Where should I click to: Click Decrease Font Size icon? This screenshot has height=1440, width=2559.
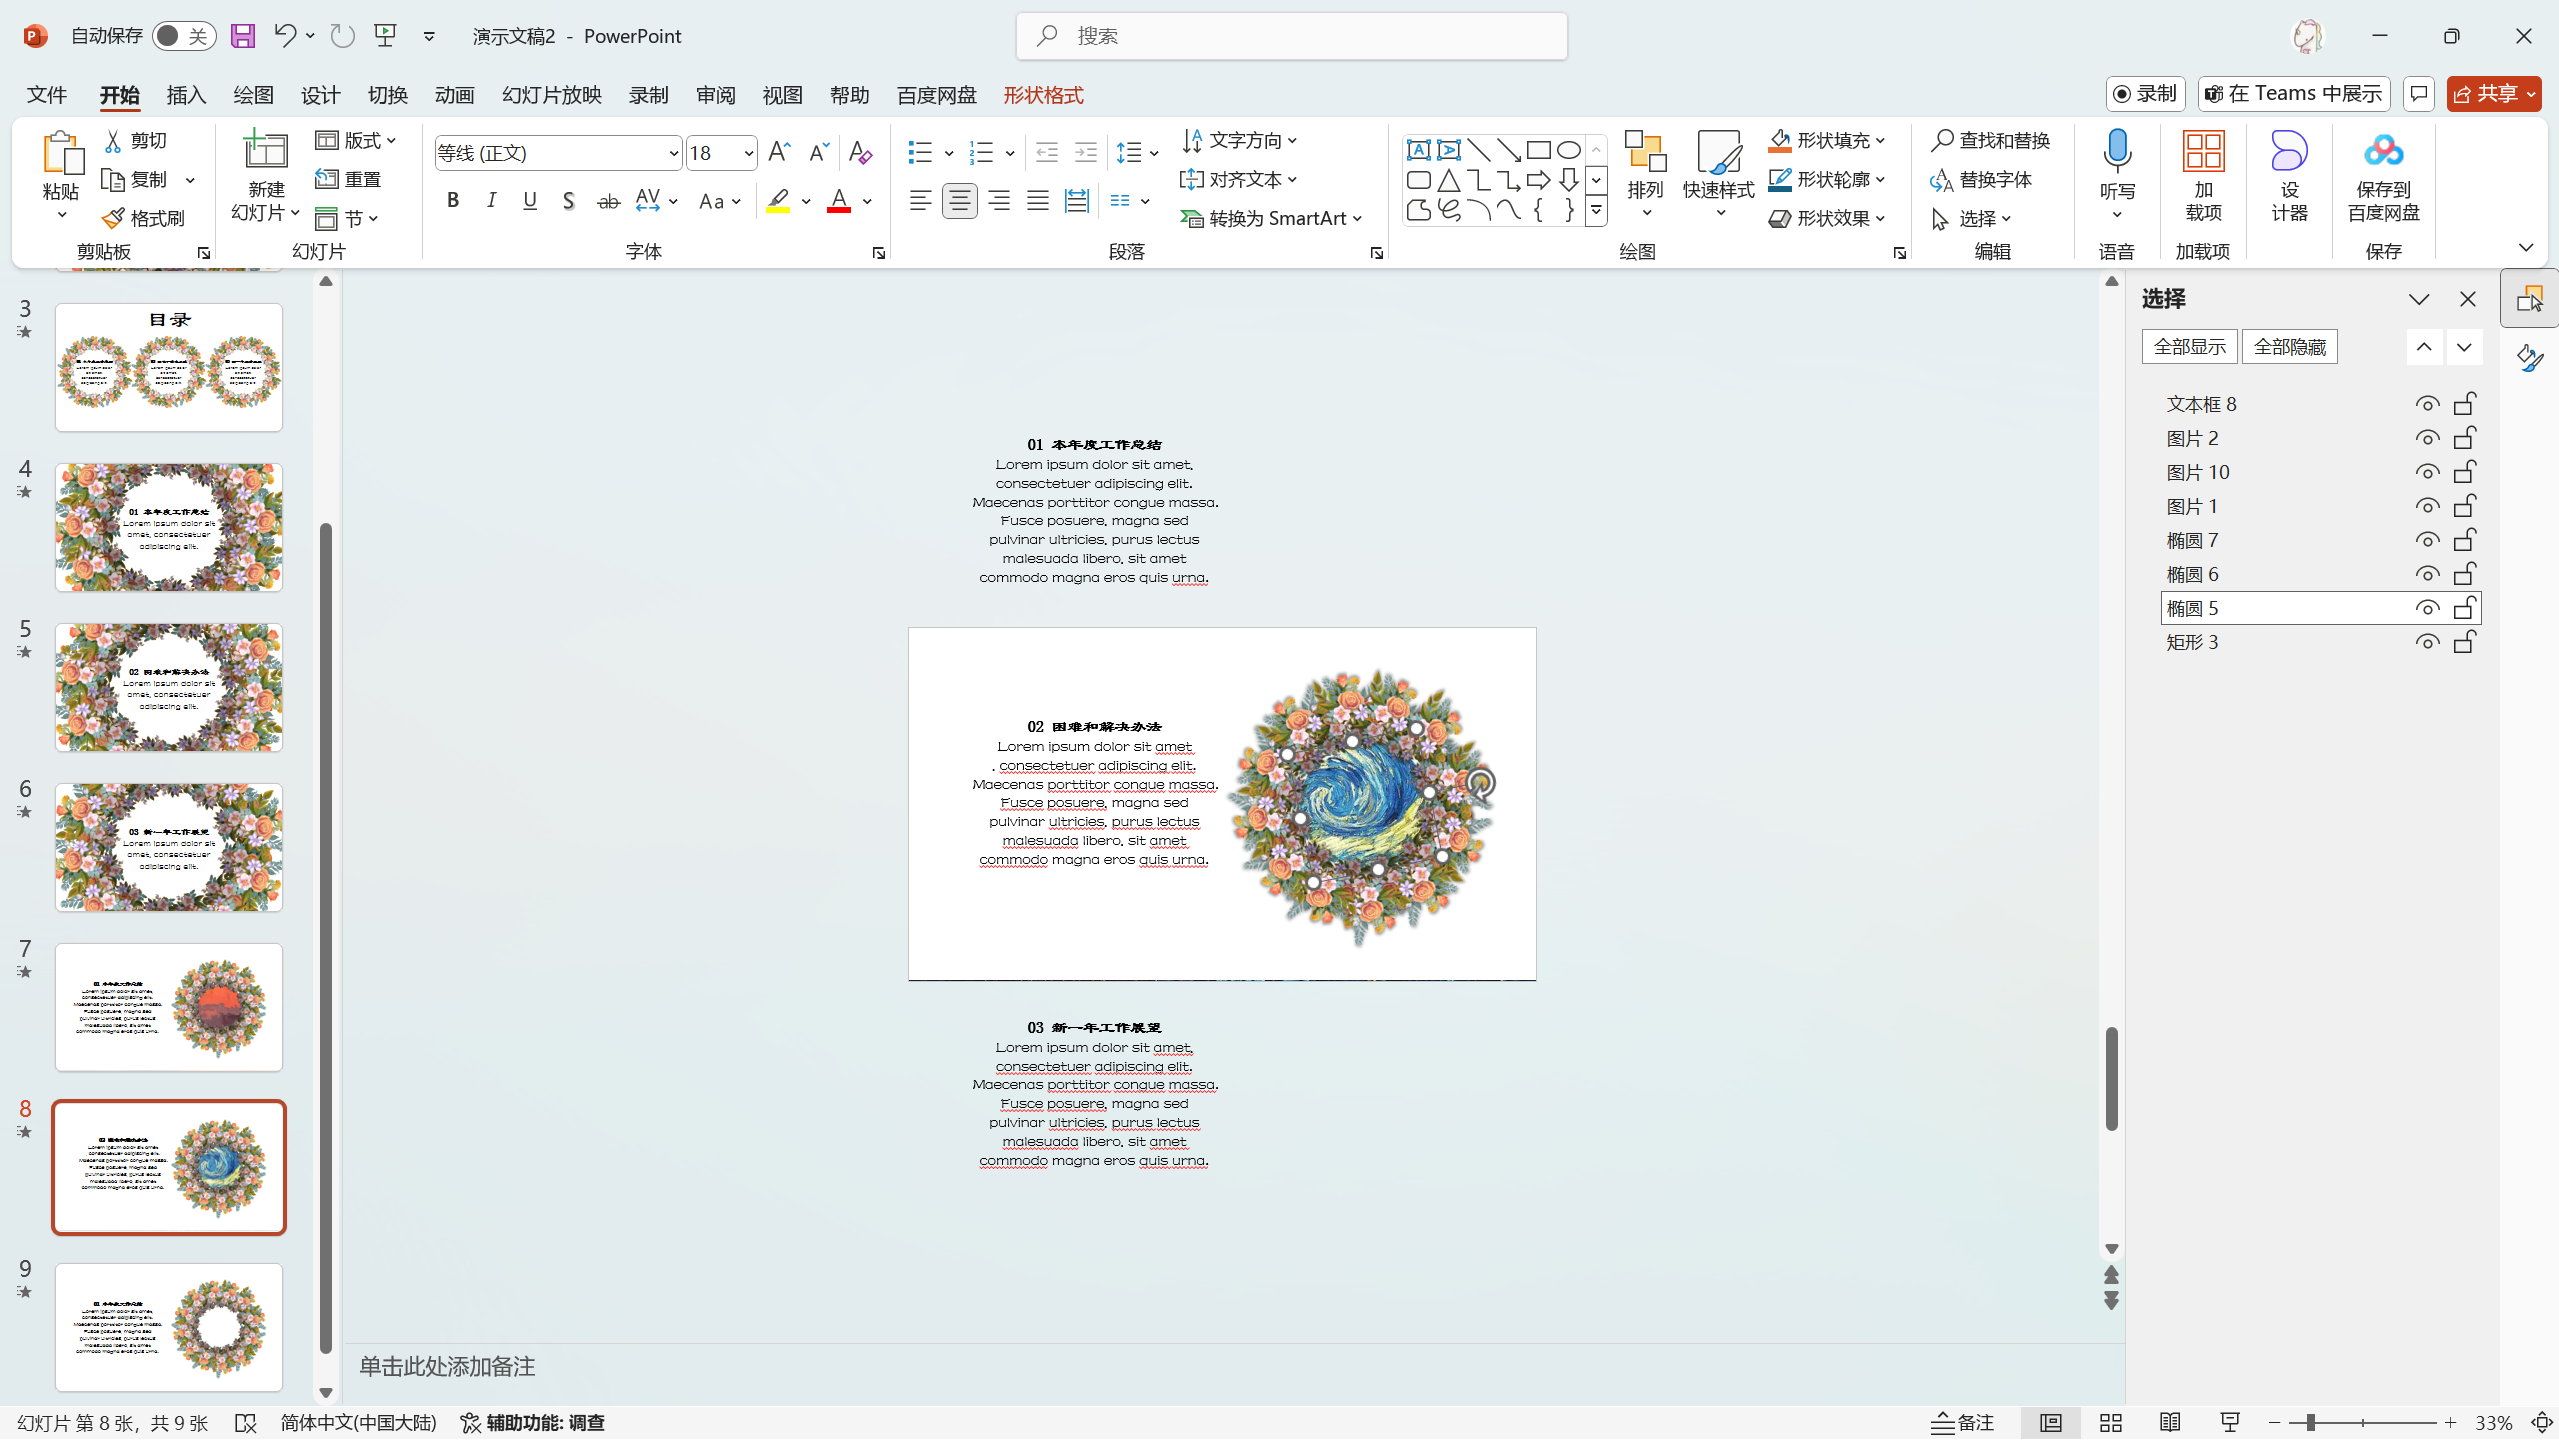pos(818,152)
